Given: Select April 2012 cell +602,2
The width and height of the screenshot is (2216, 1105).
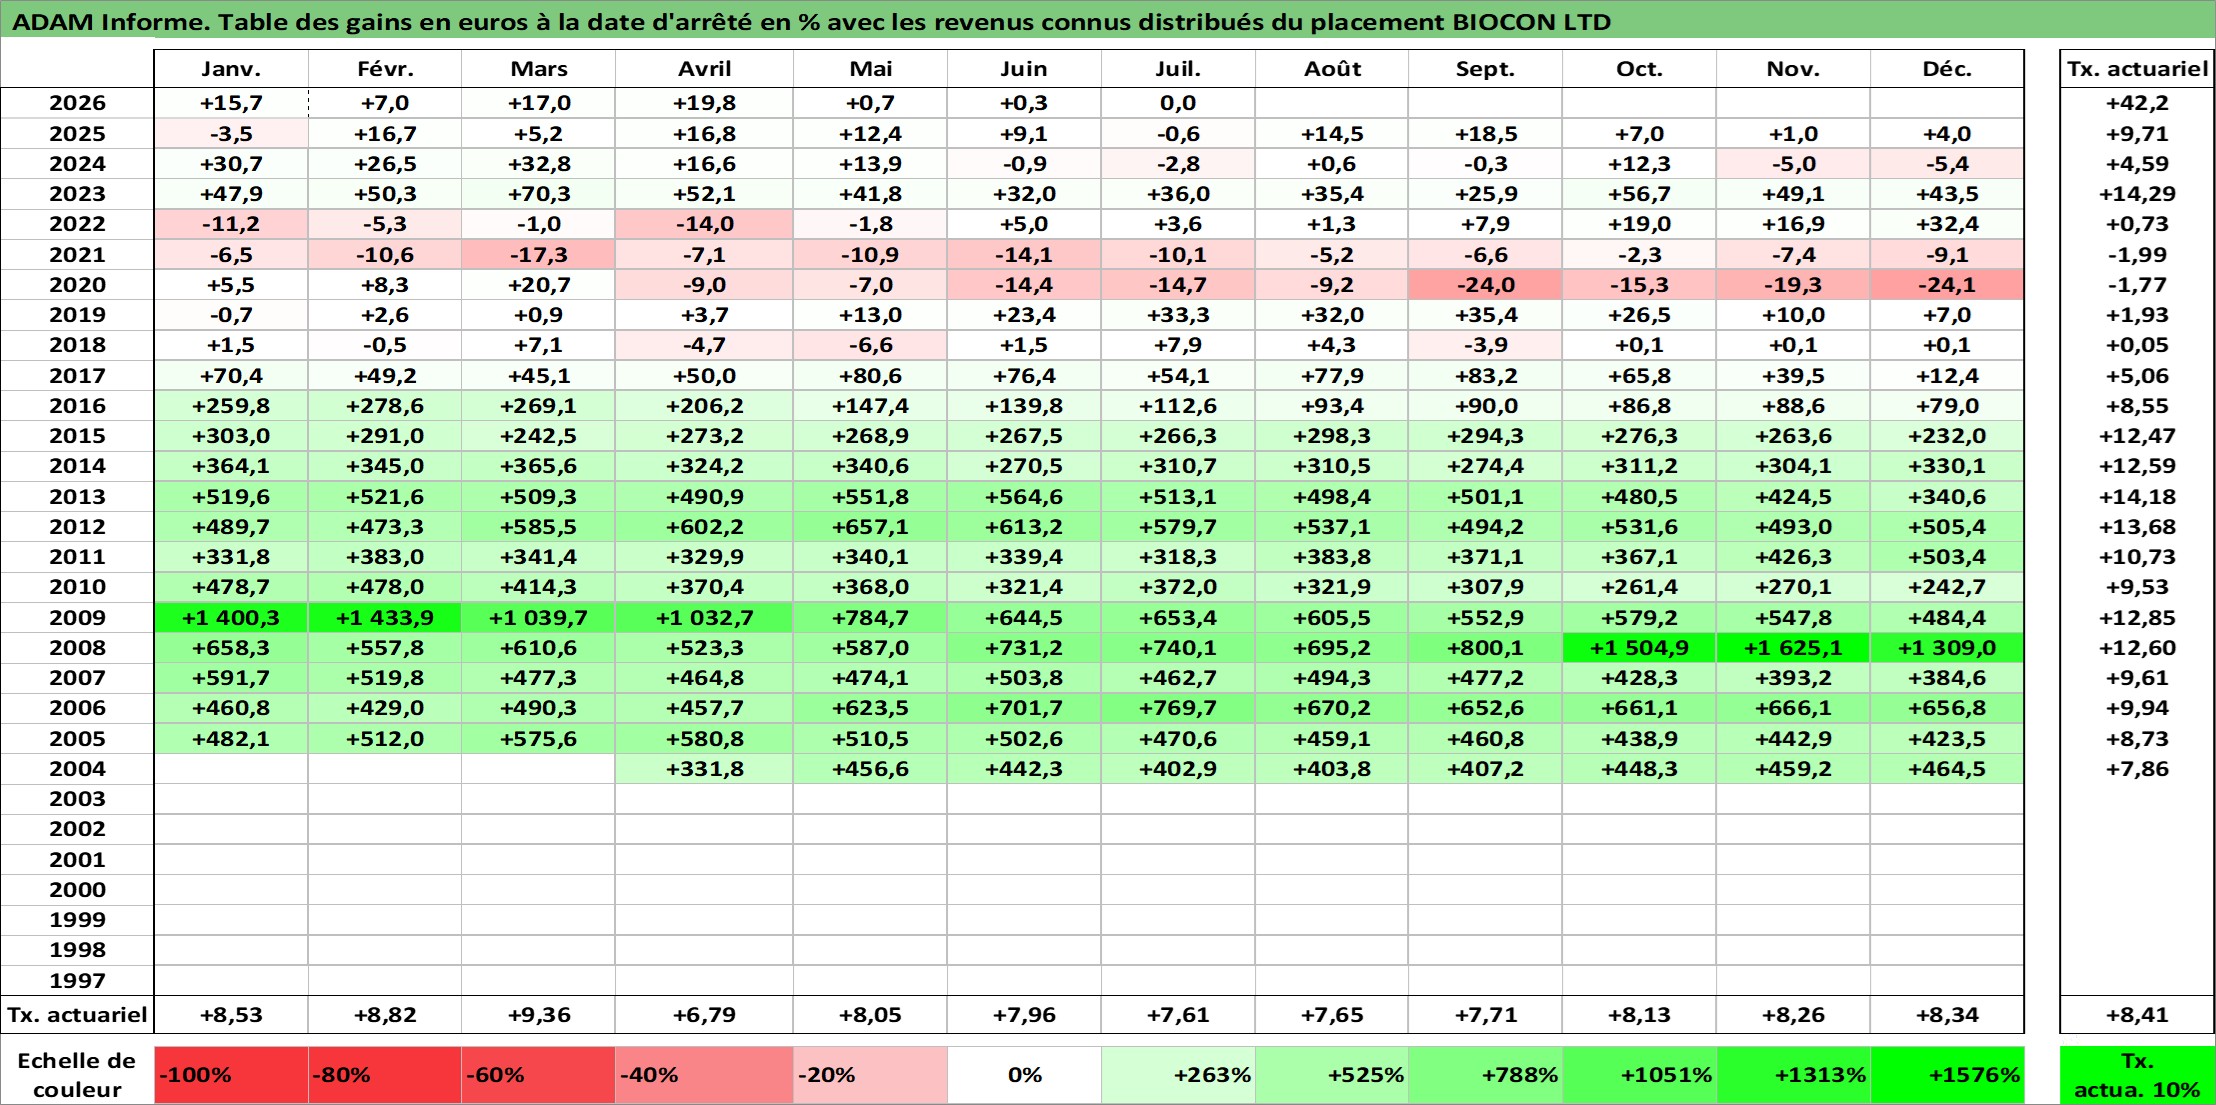Looking at the screenshot, I should [x=705, y=527].
